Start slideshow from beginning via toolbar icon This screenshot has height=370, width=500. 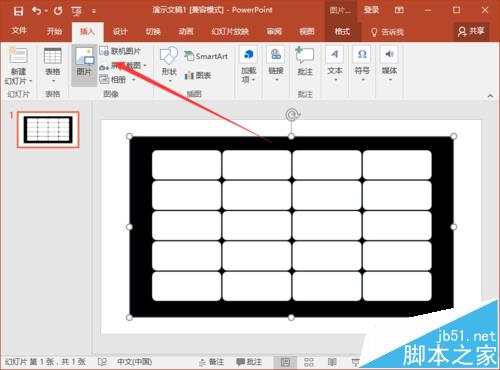click(76, 11)
